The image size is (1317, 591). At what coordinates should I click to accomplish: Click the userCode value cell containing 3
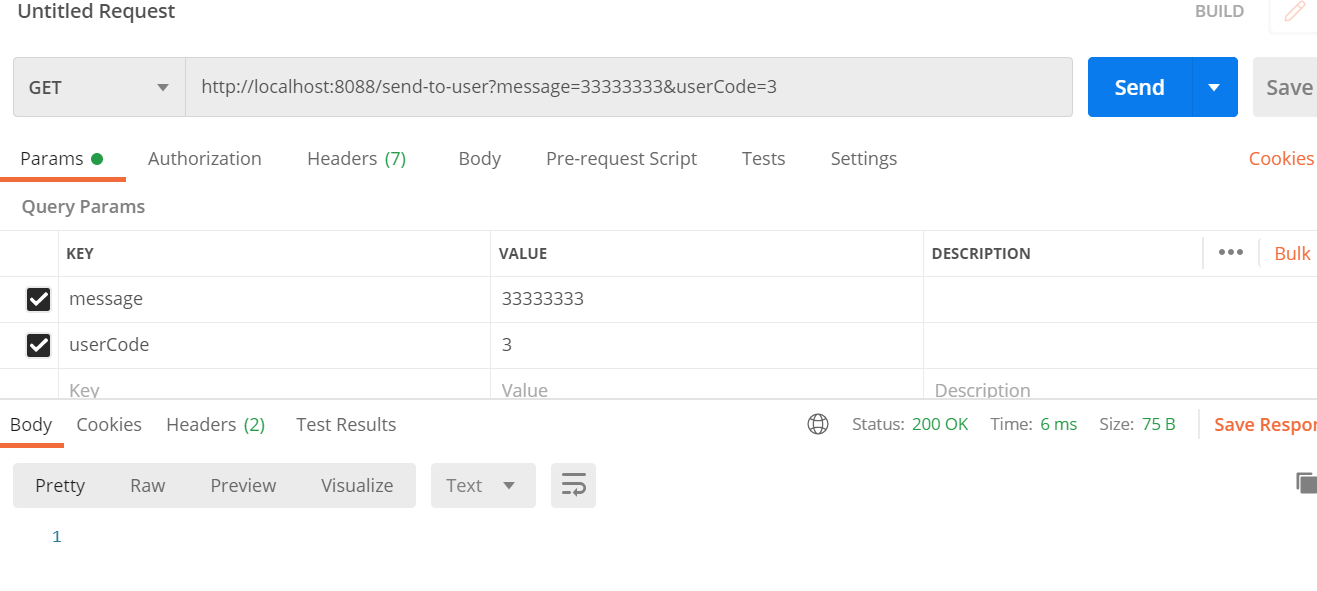click(706, 345)
